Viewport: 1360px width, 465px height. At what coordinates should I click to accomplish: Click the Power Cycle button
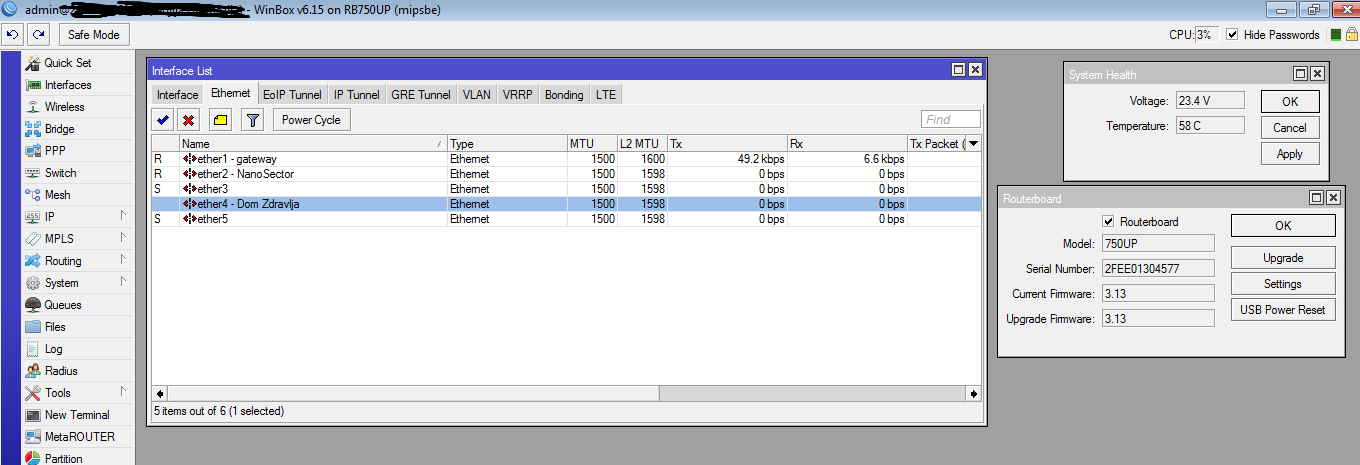pos(311,120)
